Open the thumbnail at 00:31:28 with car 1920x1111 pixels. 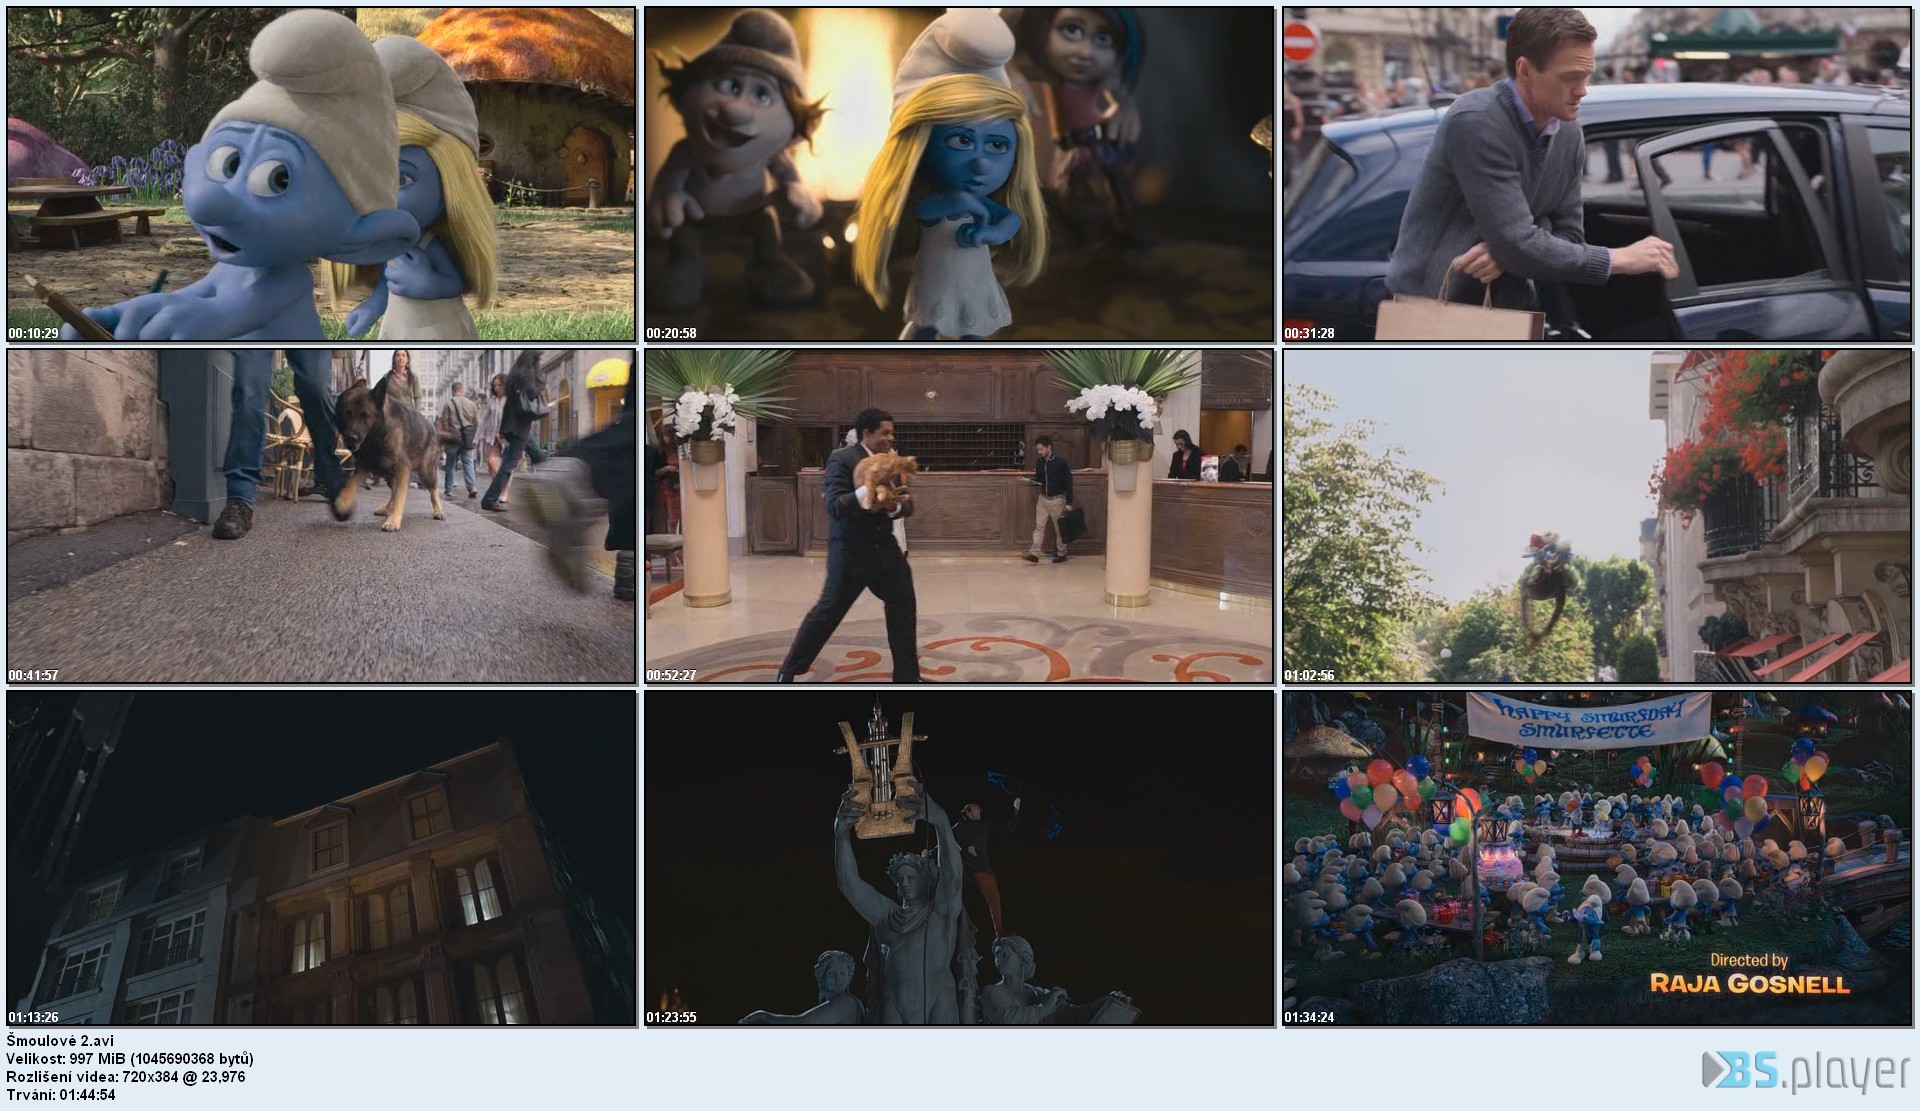[1597, 173]
